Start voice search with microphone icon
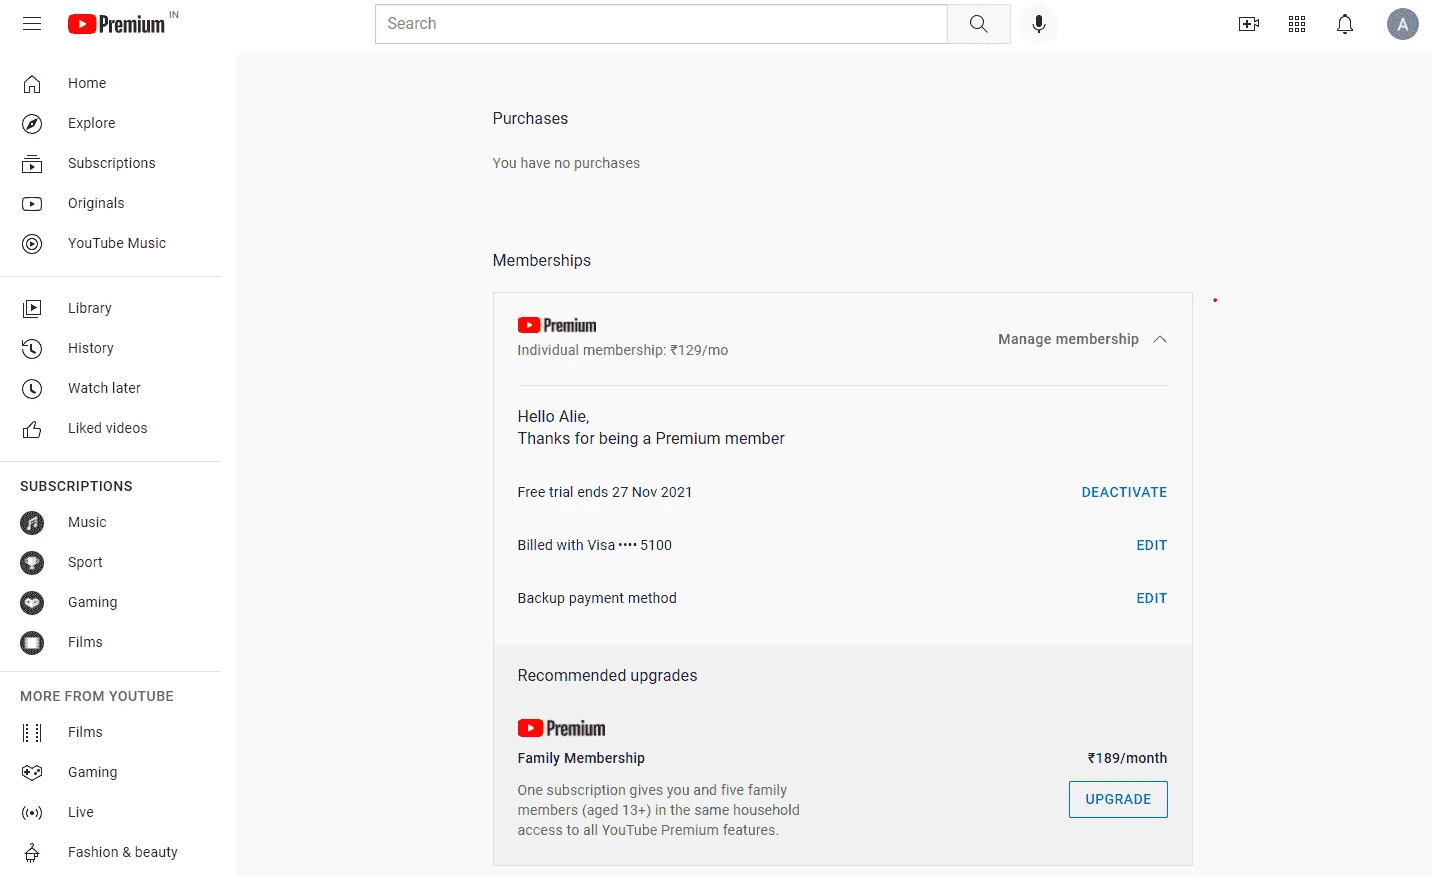 [x=1039, y=24]
